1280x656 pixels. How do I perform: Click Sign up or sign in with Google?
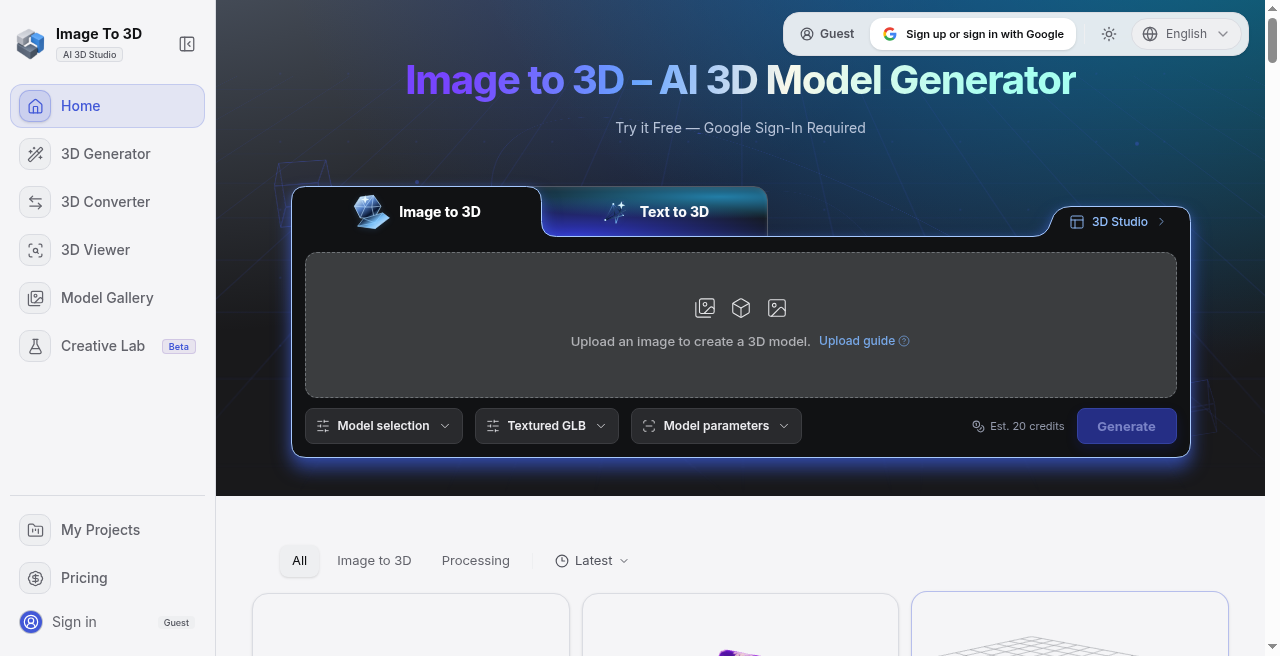pos(973,34)
